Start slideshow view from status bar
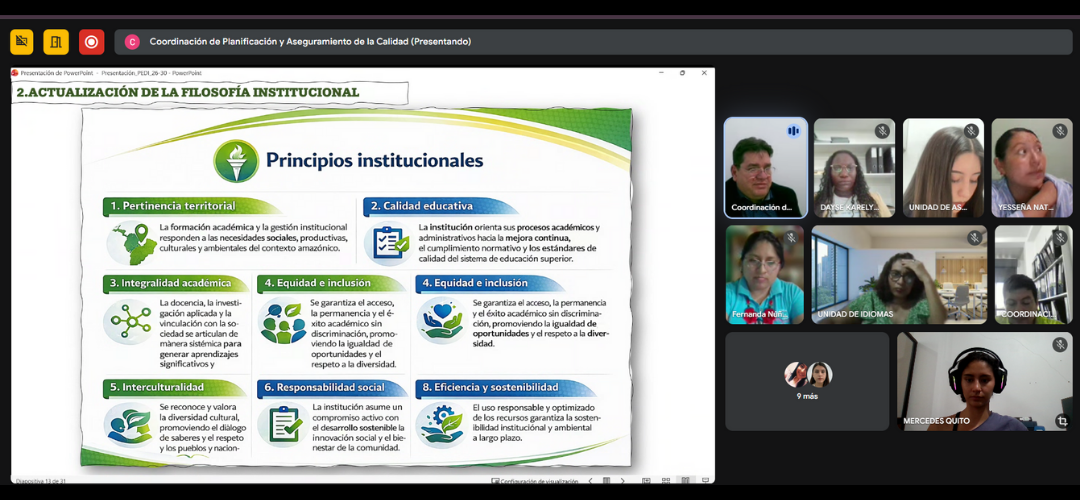 point(703,481)
